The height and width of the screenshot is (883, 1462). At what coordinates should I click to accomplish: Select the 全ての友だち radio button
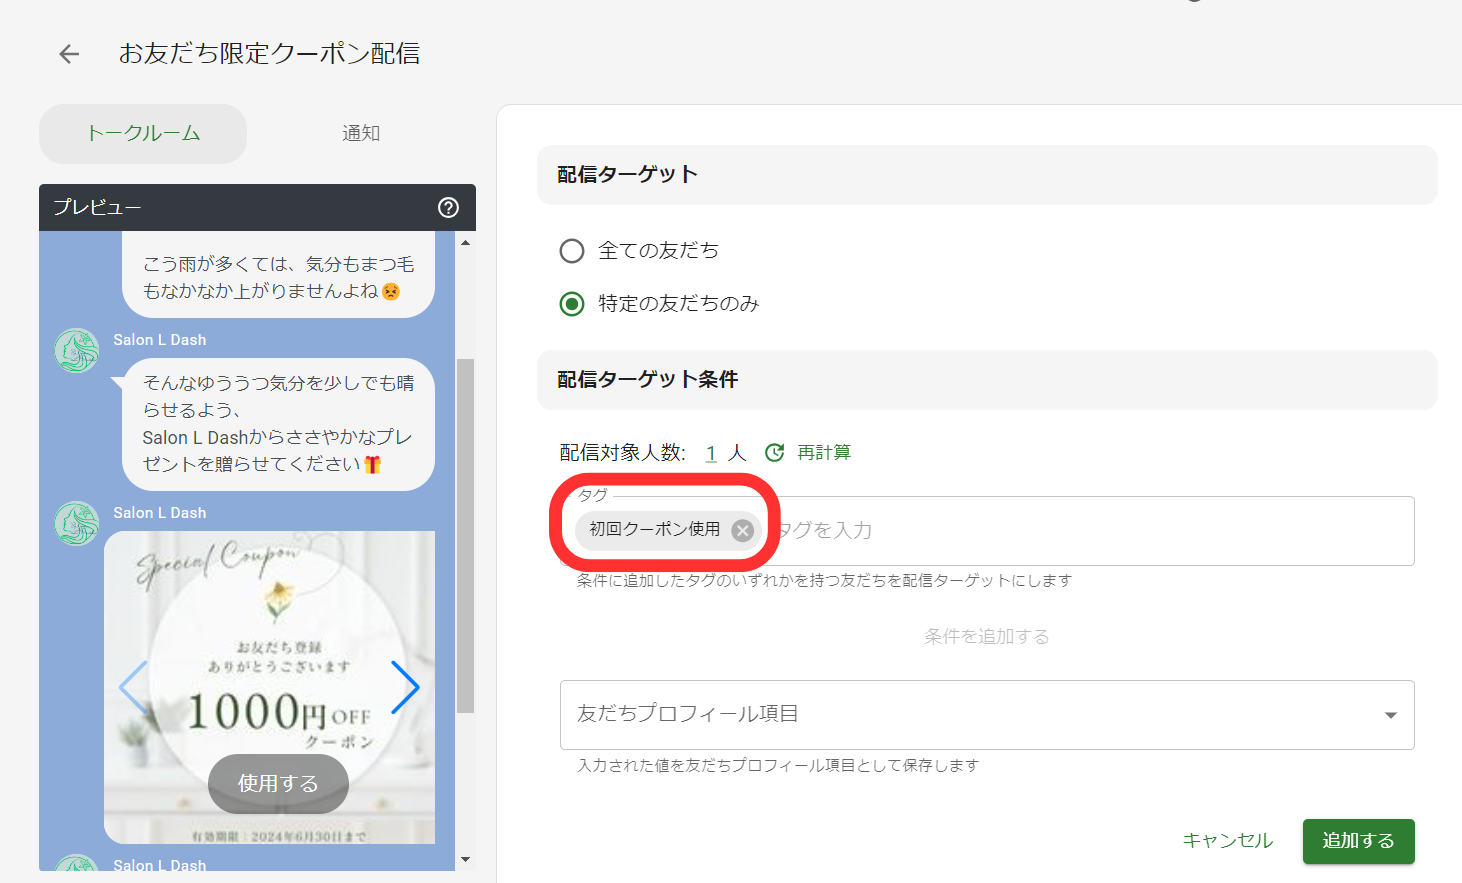click(x=571, y=251)
